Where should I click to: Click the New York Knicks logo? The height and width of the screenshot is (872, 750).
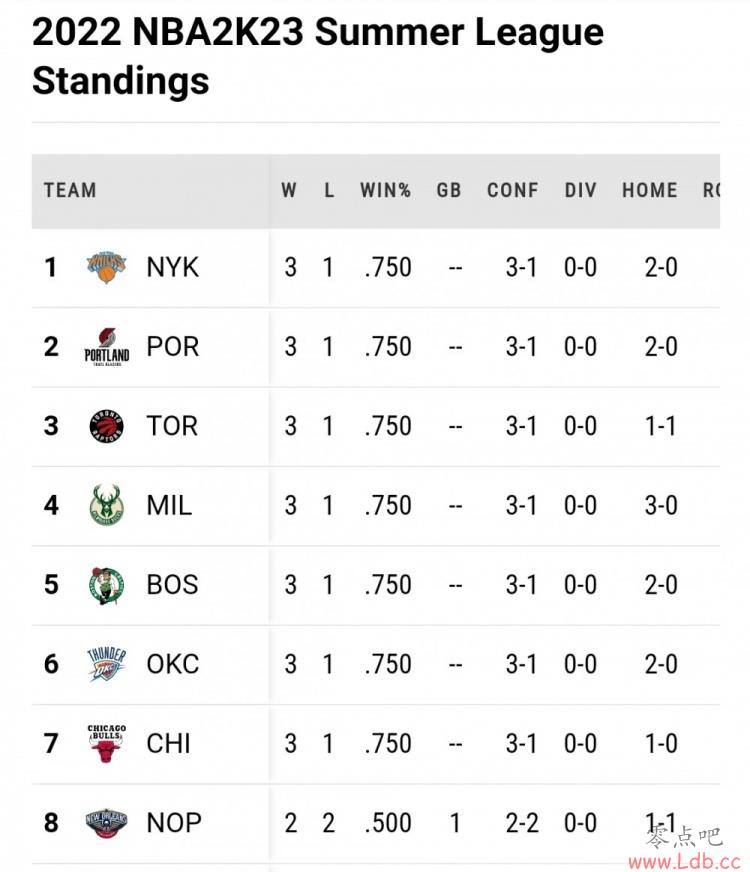click(x=106, y=267)
